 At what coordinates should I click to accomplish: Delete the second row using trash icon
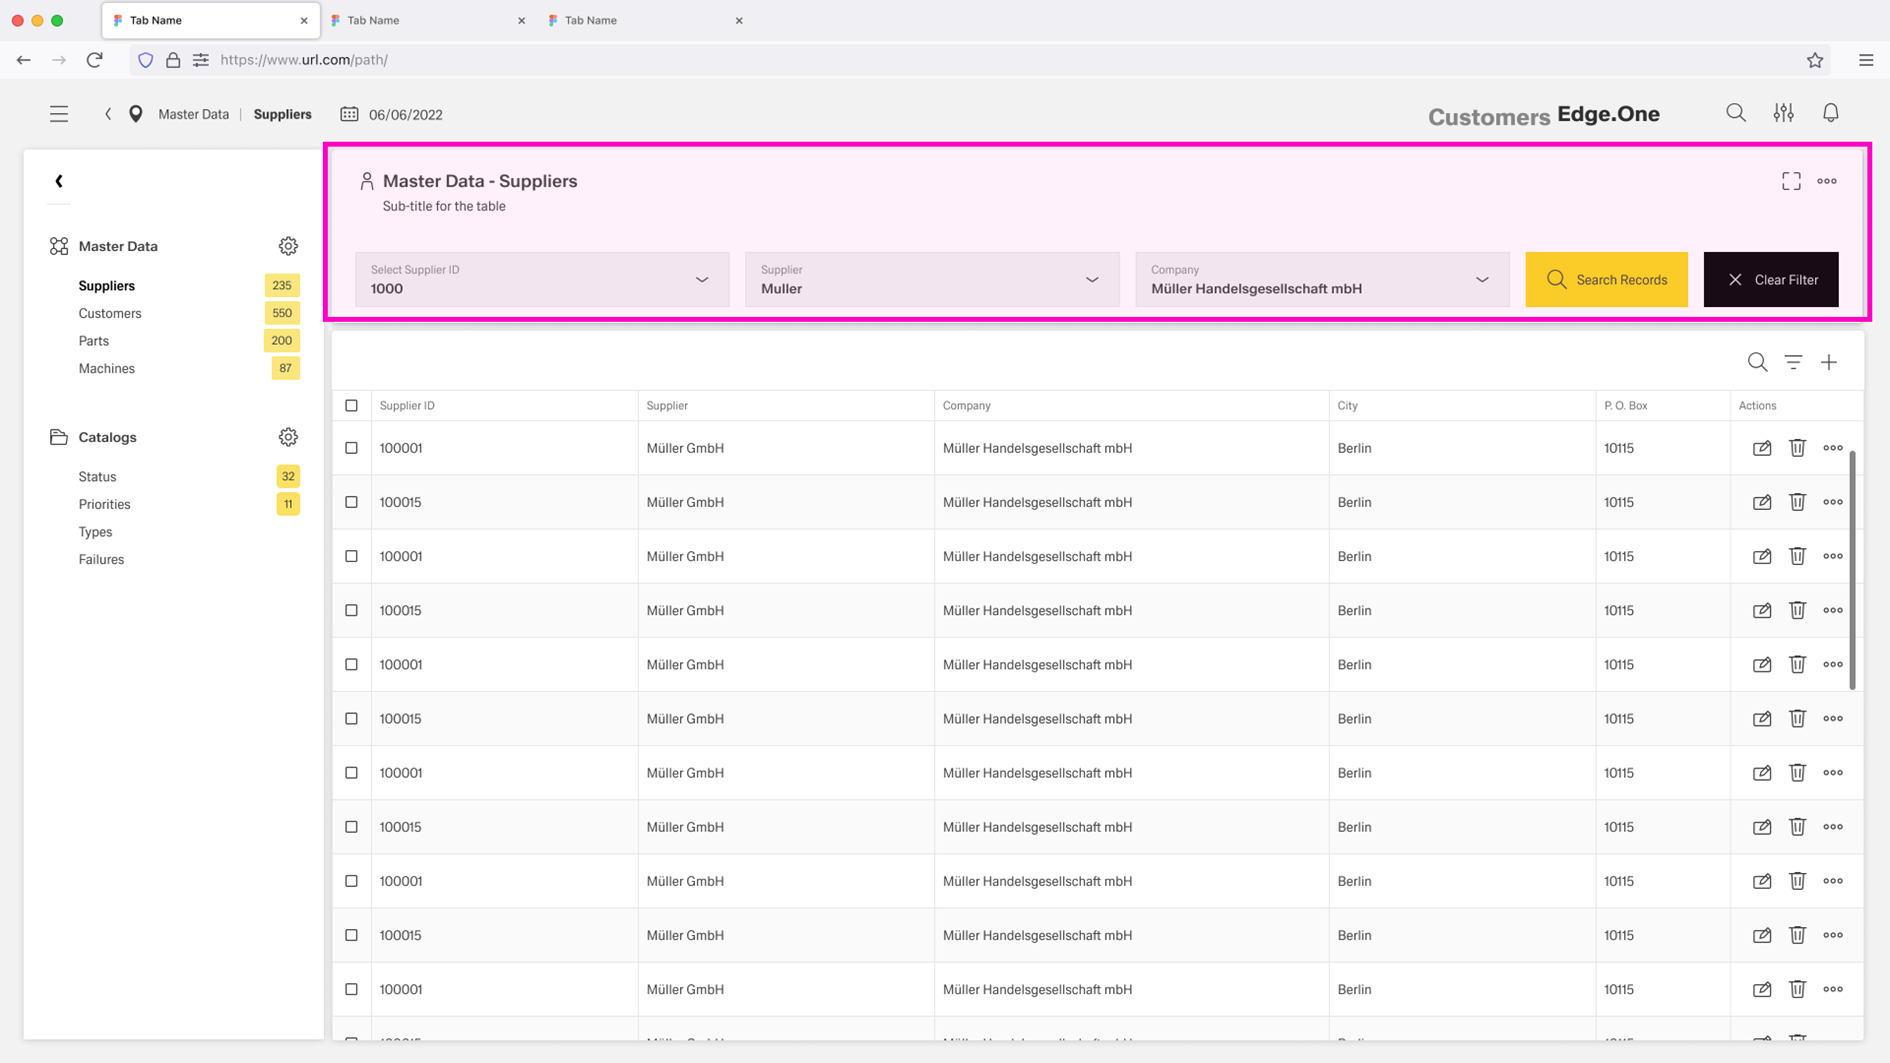(1797, 502)
